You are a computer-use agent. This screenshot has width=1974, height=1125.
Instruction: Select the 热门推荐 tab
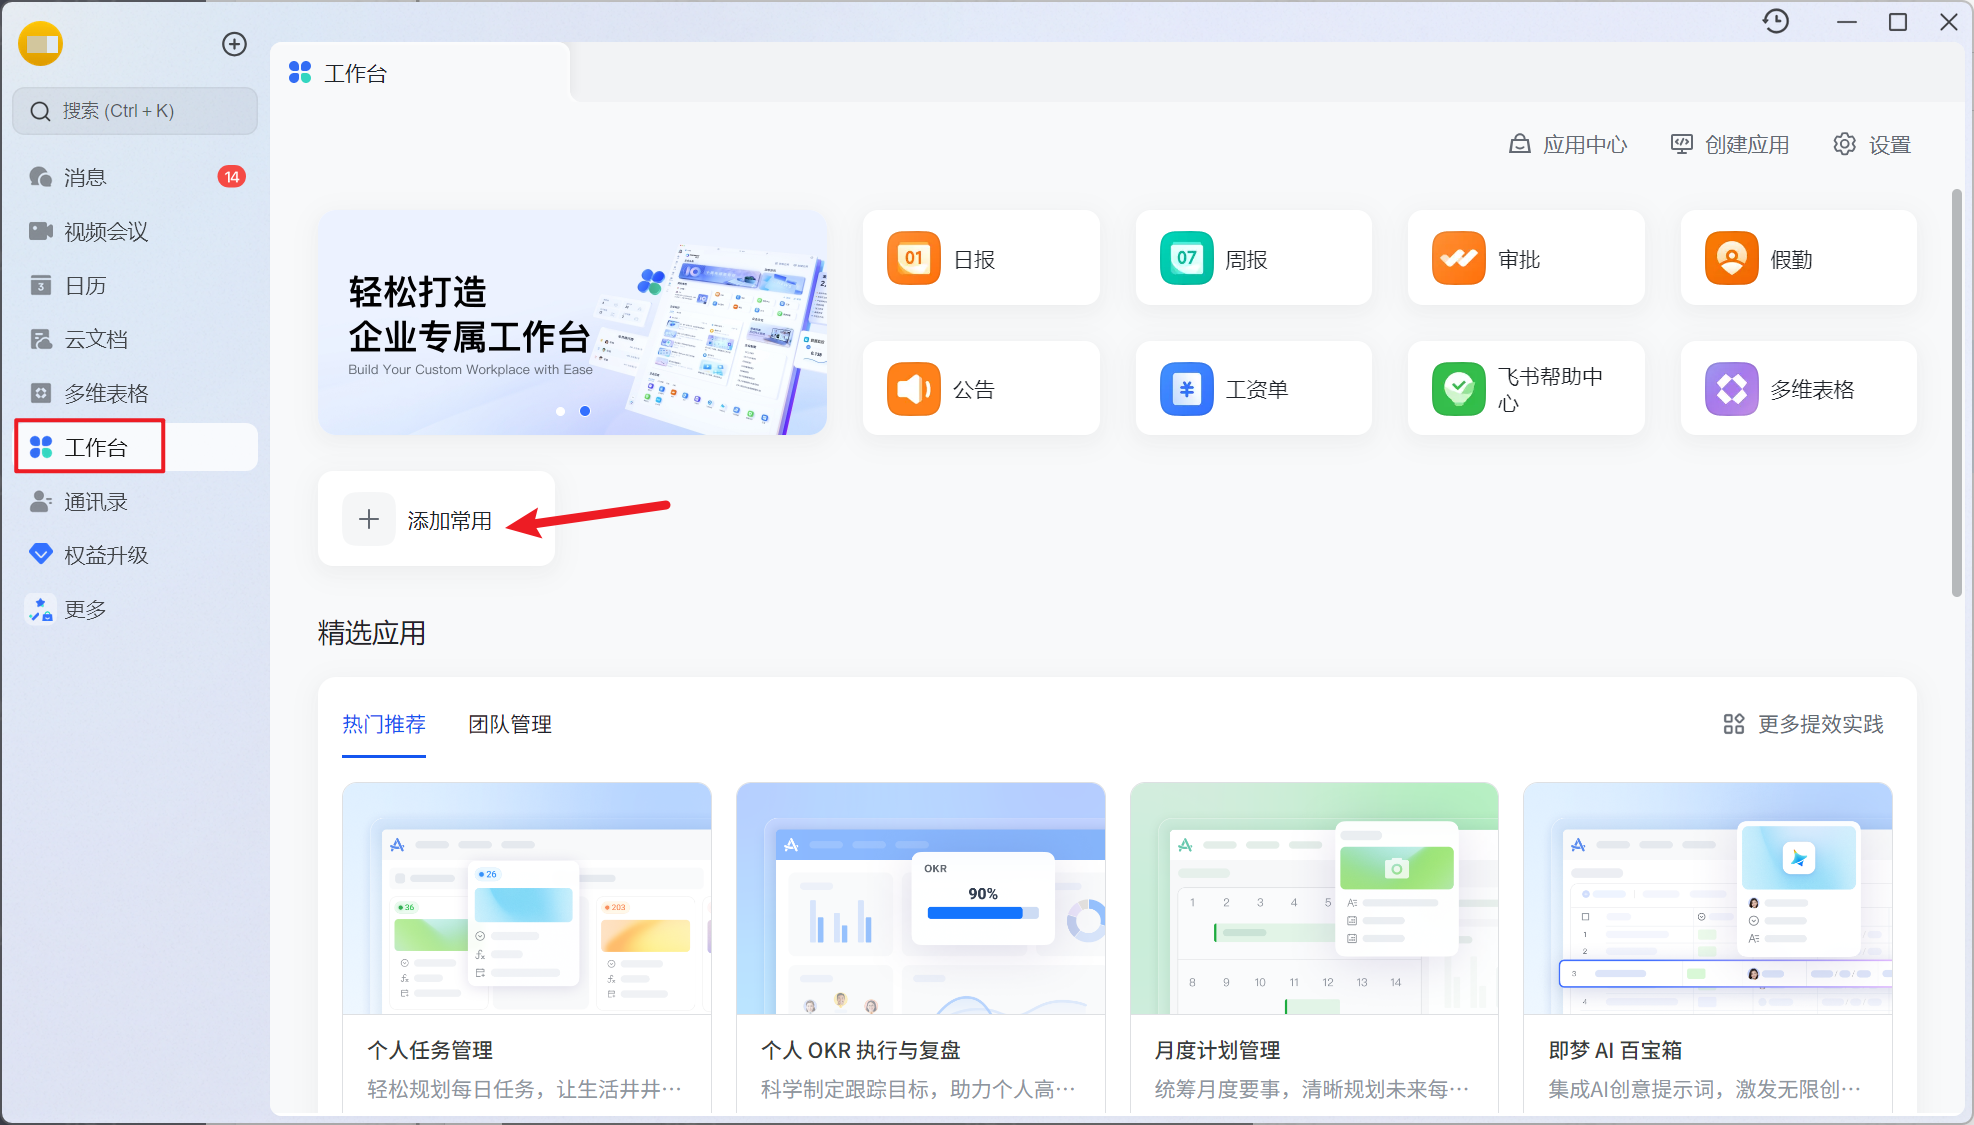click(384, 724)
